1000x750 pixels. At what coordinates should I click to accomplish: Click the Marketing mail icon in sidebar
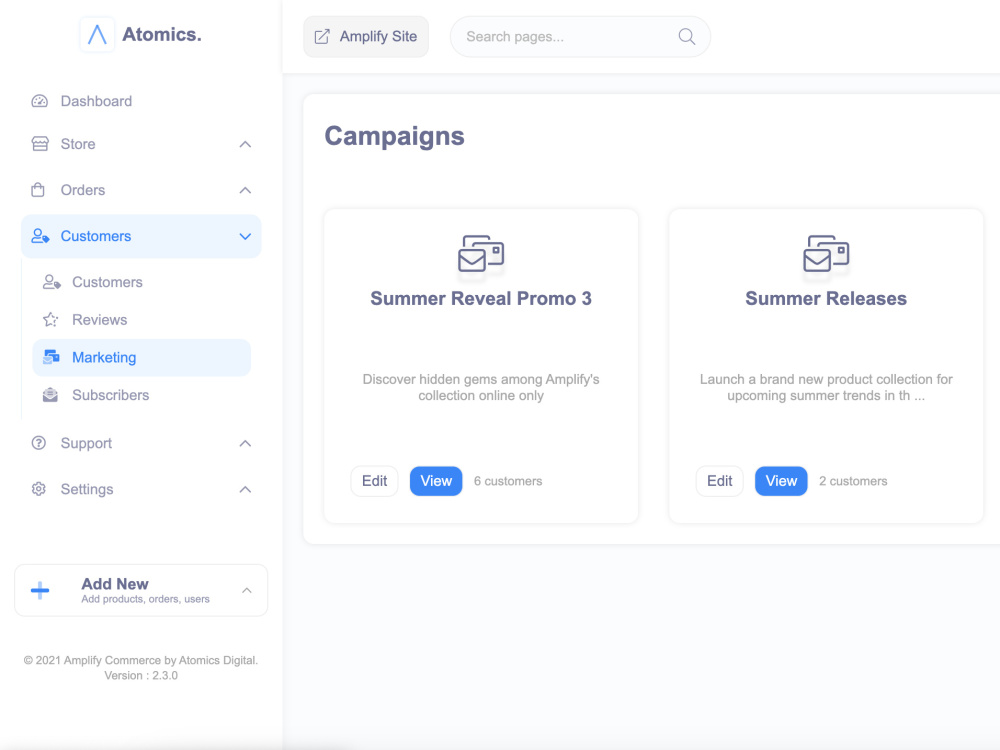pos(51,357)
